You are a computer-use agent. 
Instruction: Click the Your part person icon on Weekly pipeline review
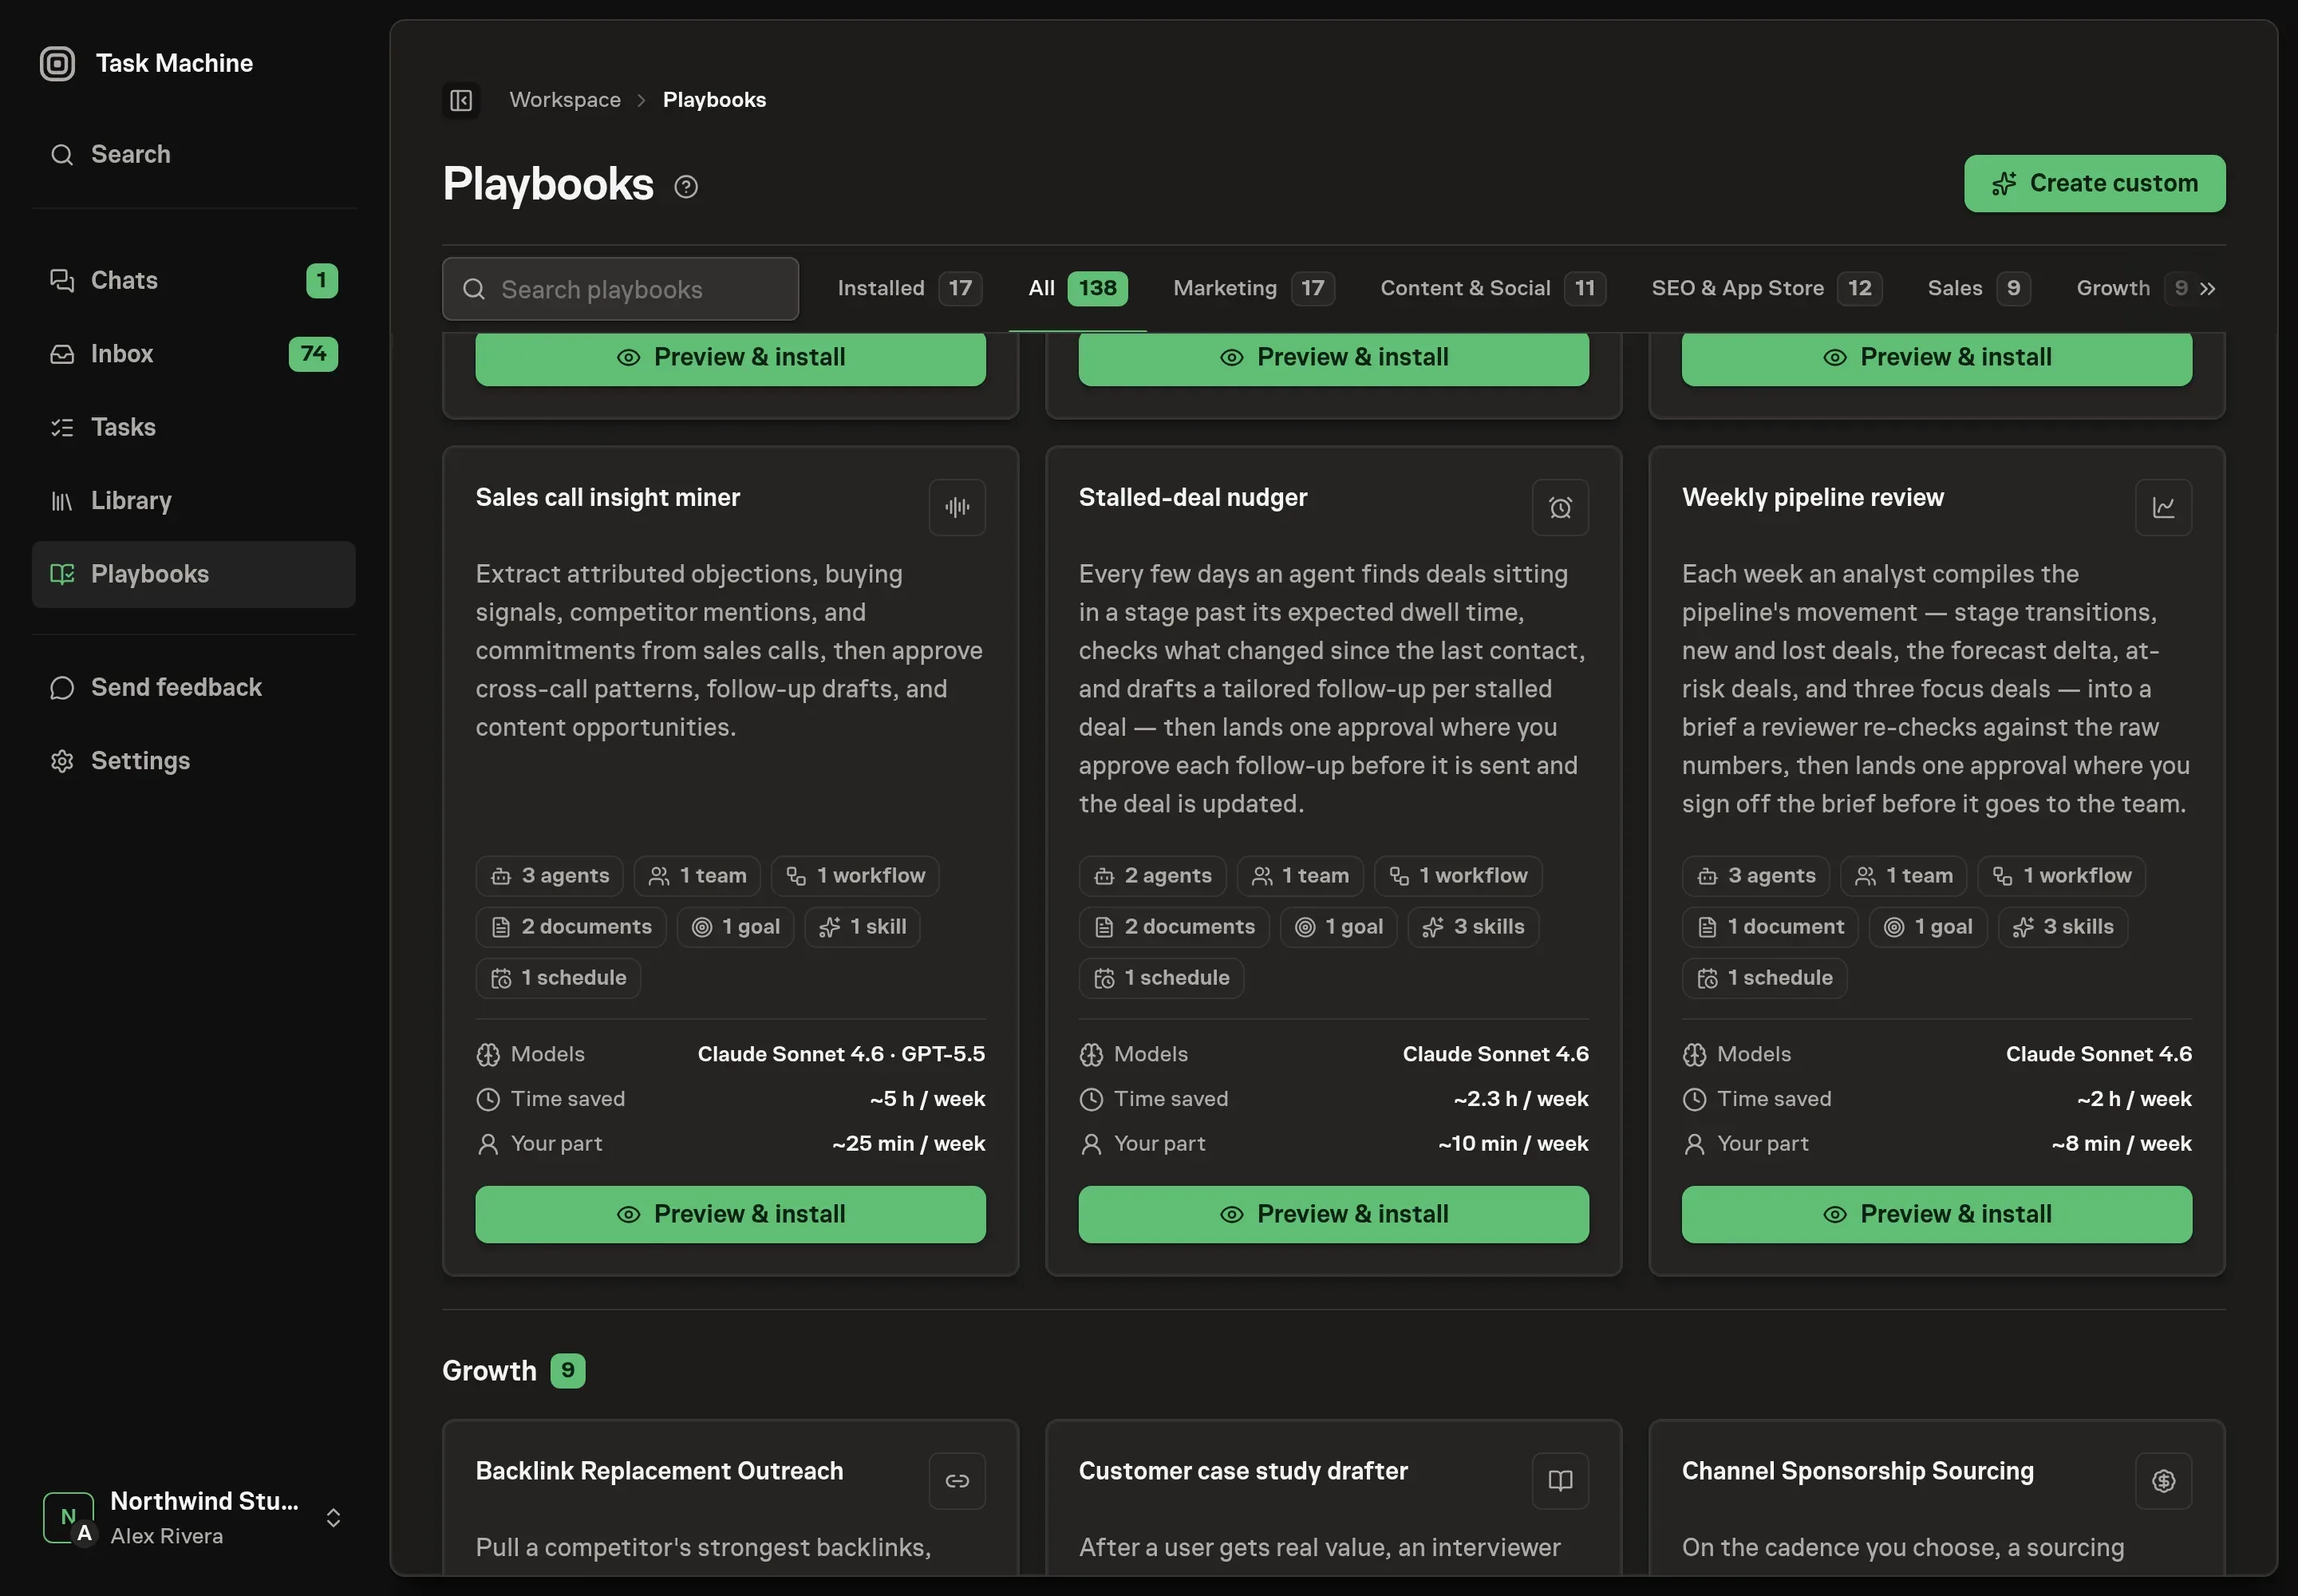coord(1694,1144)
